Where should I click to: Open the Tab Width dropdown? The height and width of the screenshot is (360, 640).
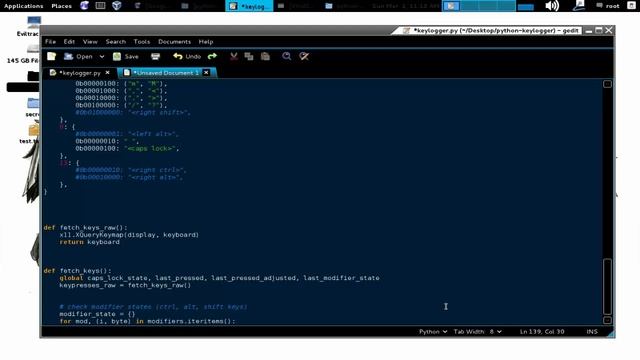point(478,331)
